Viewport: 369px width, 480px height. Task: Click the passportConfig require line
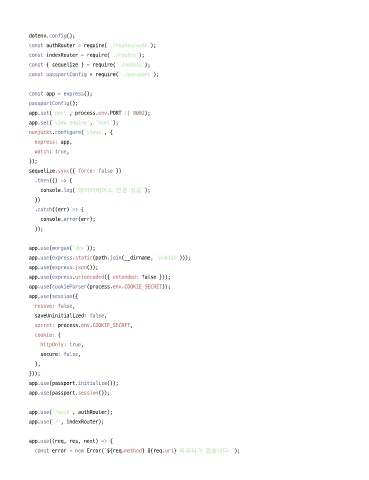click(94, 74)
